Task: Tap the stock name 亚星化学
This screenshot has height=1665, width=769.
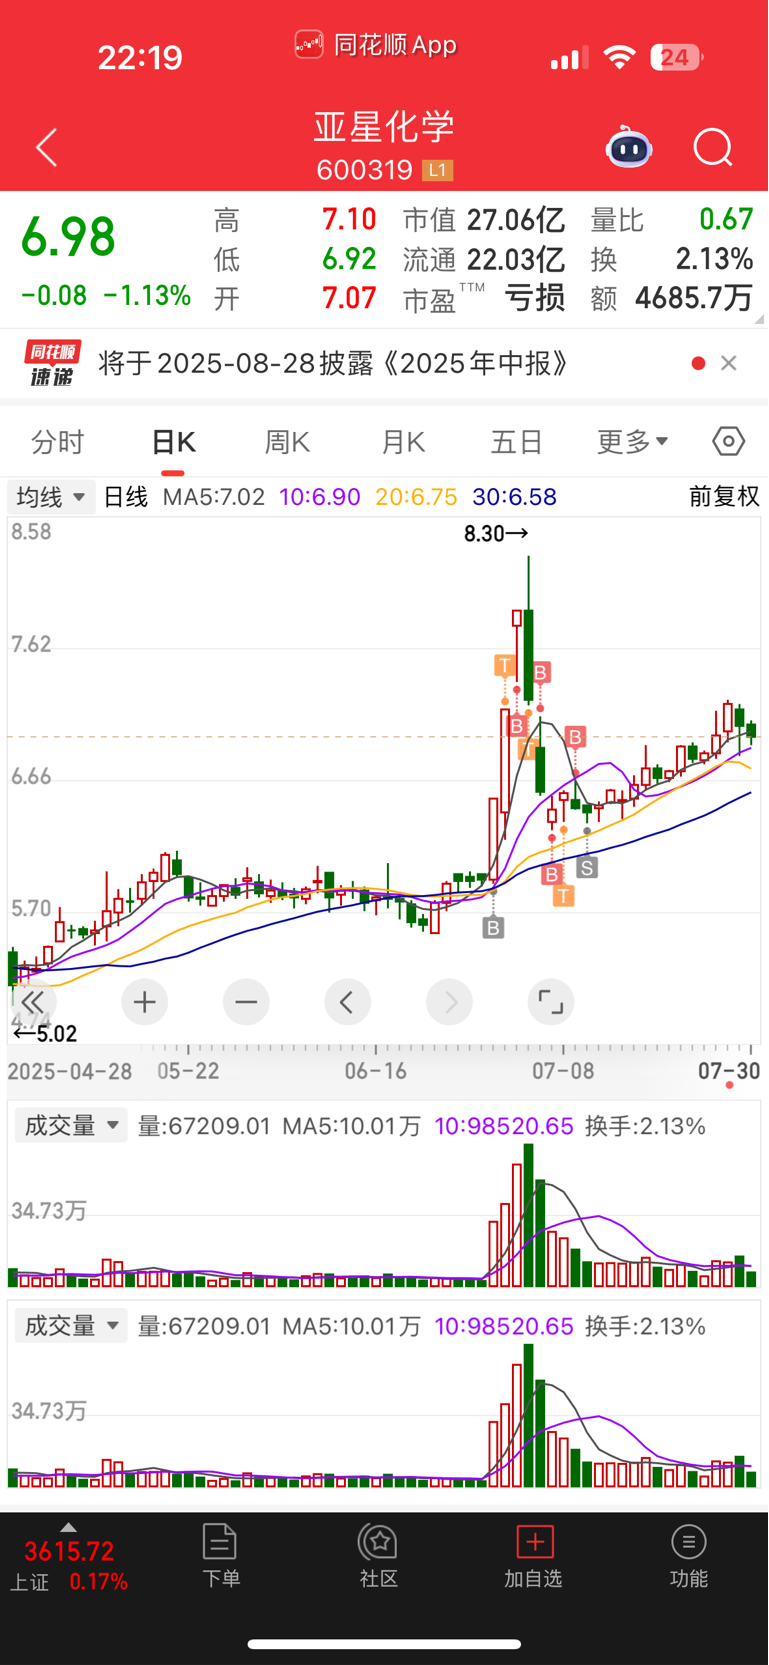Action: click(x=384, y=127)
